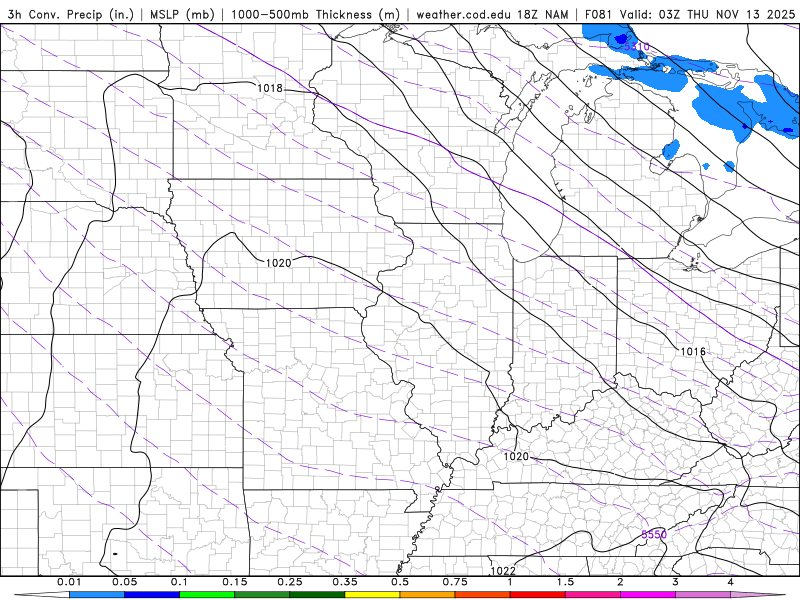Select the orchid 3–4 color swatch
800x600 pixels.
point(703,595)
